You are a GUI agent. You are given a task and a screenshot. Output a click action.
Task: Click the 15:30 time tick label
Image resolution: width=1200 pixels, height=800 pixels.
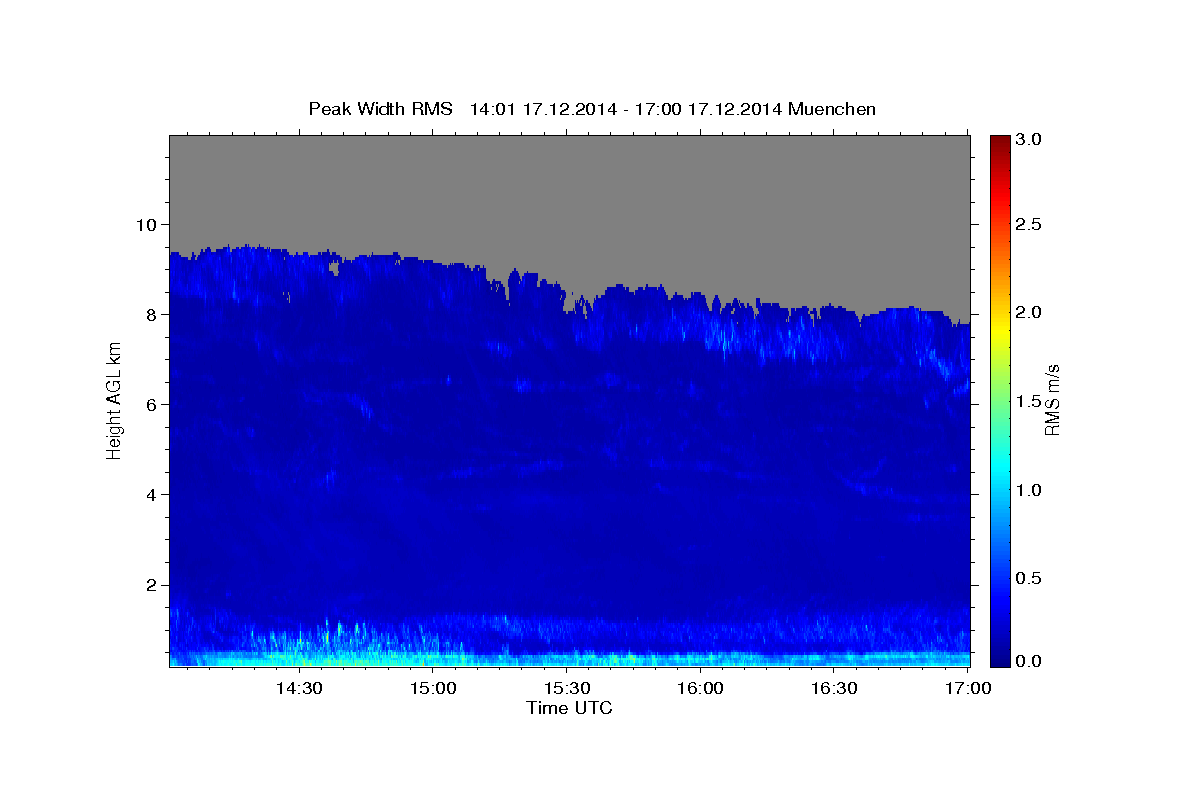click(x=566, y=689)
